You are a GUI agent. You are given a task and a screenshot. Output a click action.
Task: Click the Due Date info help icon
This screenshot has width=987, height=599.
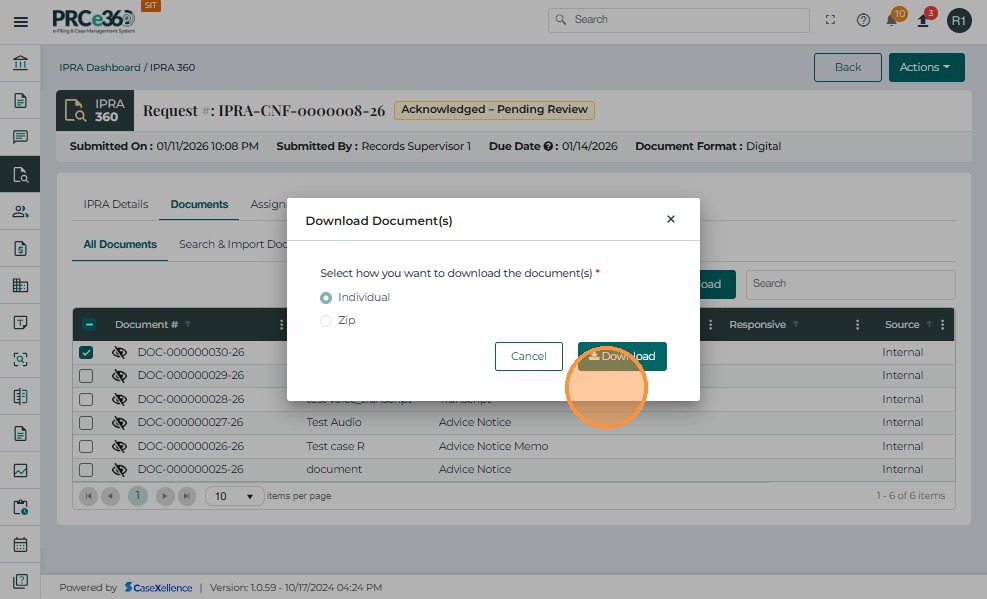pos(548,146)
